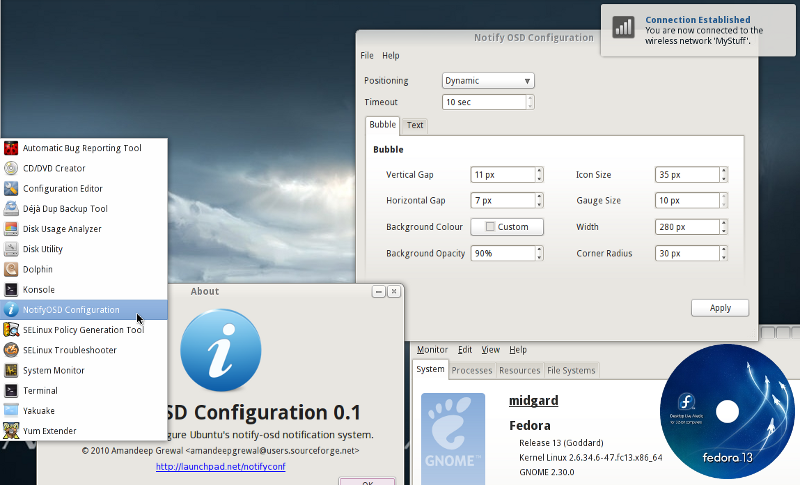Open the Positioning dropdown set to Dynamic
This screenshot has height=485, width=800.
[488, 81]
